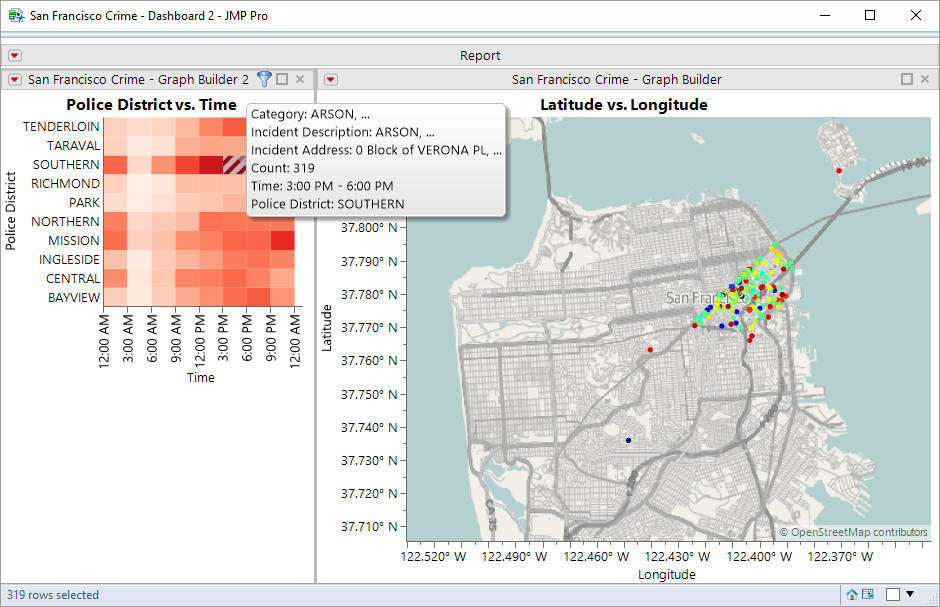Click the OpenStreetMap contributors attribution link
The height and width of the screenshot is (607, 940).
pyautogui.click(x=855, y=532)
